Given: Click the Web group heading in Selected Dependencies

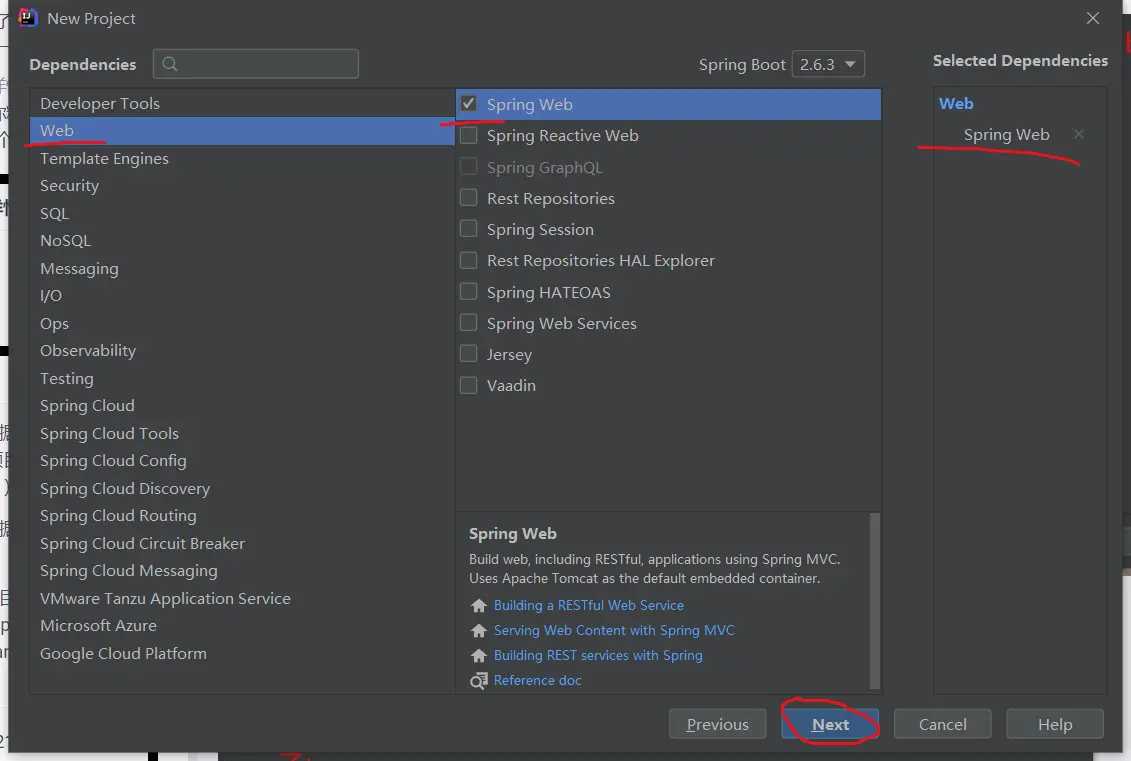Looking at the screenshot, I should 956,103.
